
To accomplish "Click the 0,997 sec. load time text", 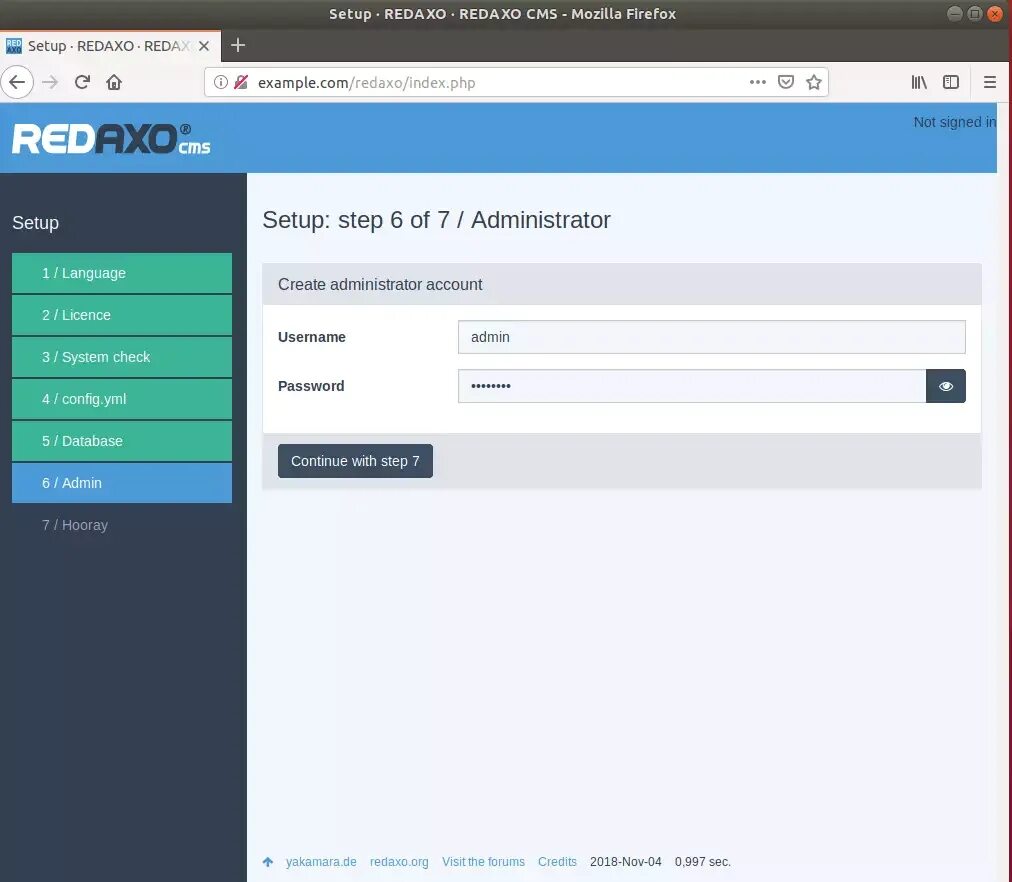I will coord(703,861).
